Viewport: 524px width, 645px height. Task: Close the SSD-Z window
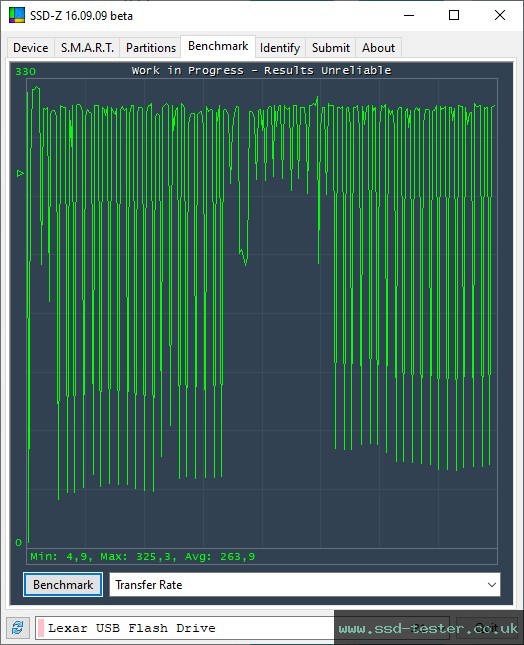point(500,15)
